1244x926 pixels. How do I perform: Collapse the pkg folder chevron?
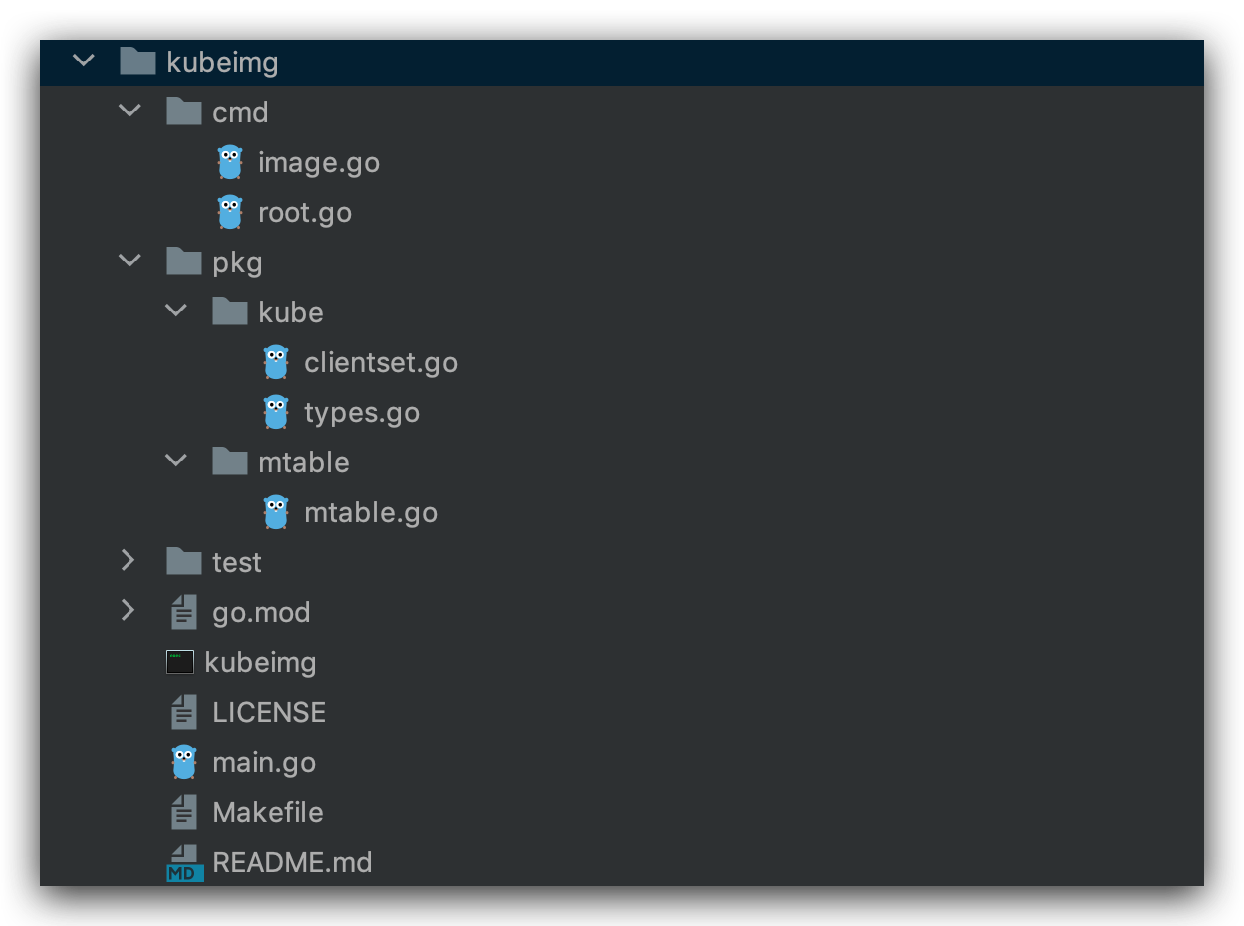(x=130, y=261)
